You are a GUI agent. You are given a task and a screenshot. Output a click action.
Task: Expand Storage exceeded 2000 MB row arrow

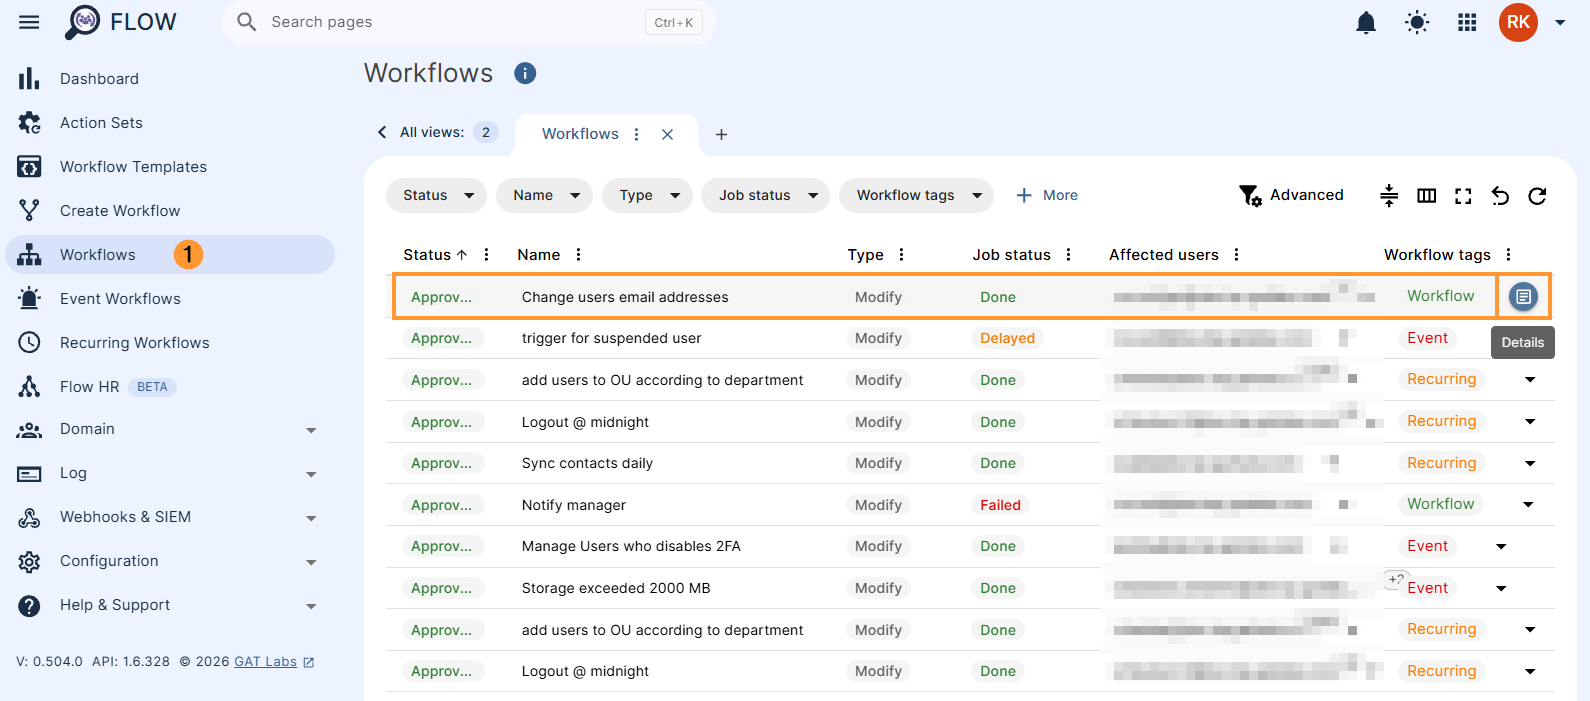tap(1501, 588)
